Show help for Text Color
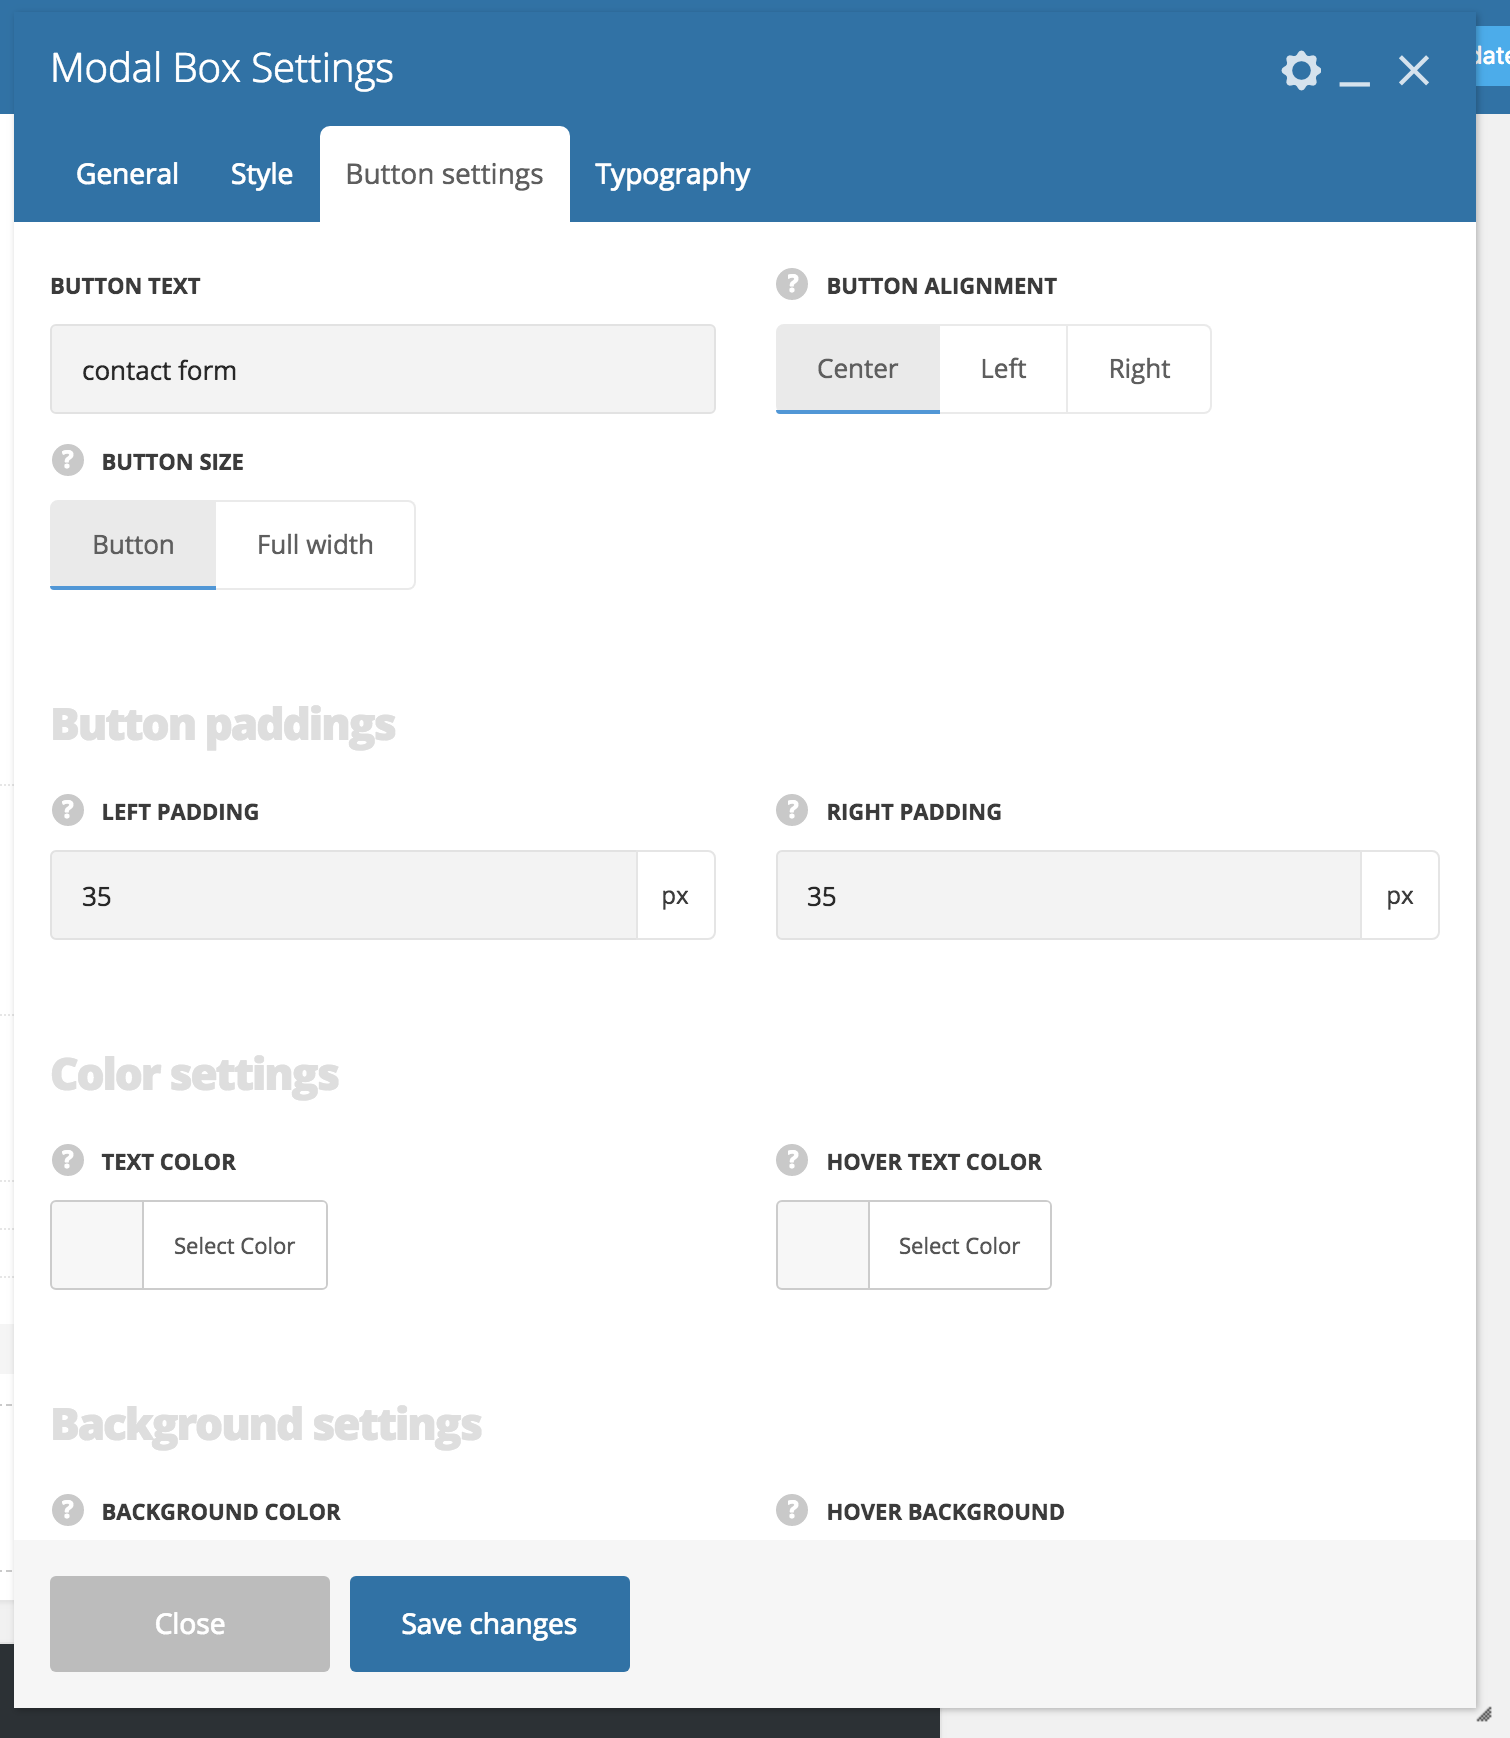Image resolution: width=1510 pixels, height=1738 pixels. (x=67, y=1161)
